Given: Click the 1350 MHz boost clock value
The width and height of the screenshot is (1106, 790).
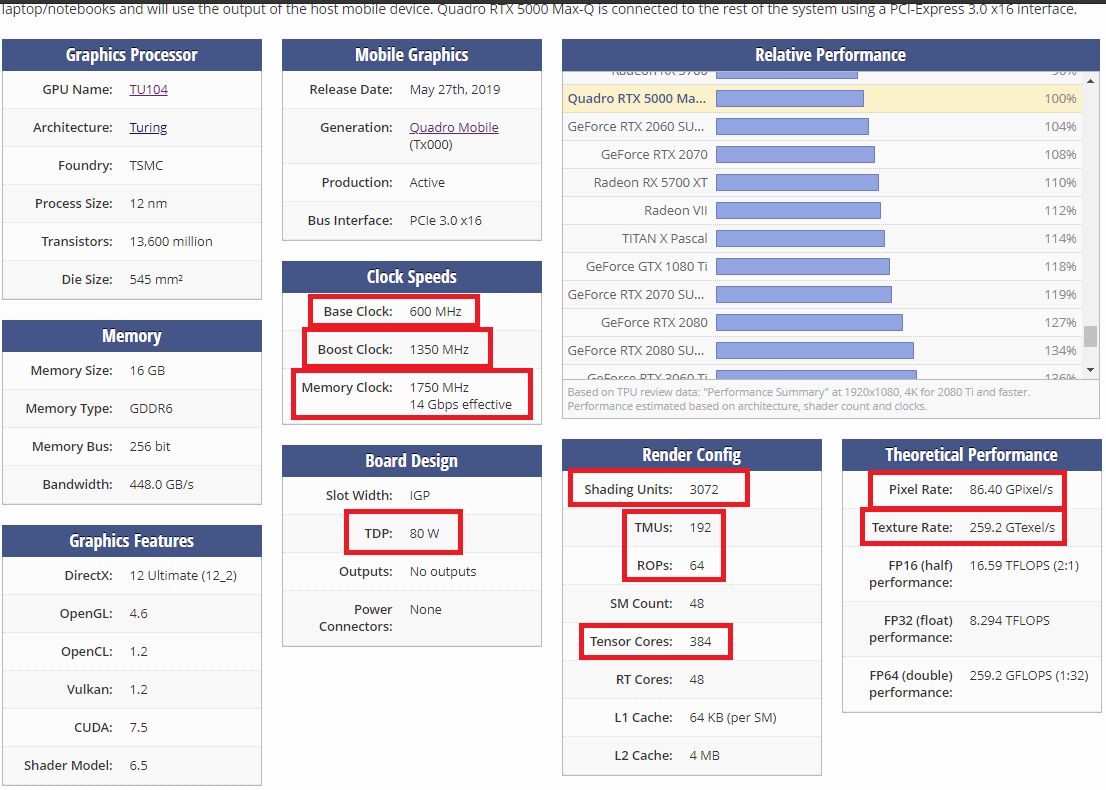Looking at the screenshot, I should tap(439, 350).
